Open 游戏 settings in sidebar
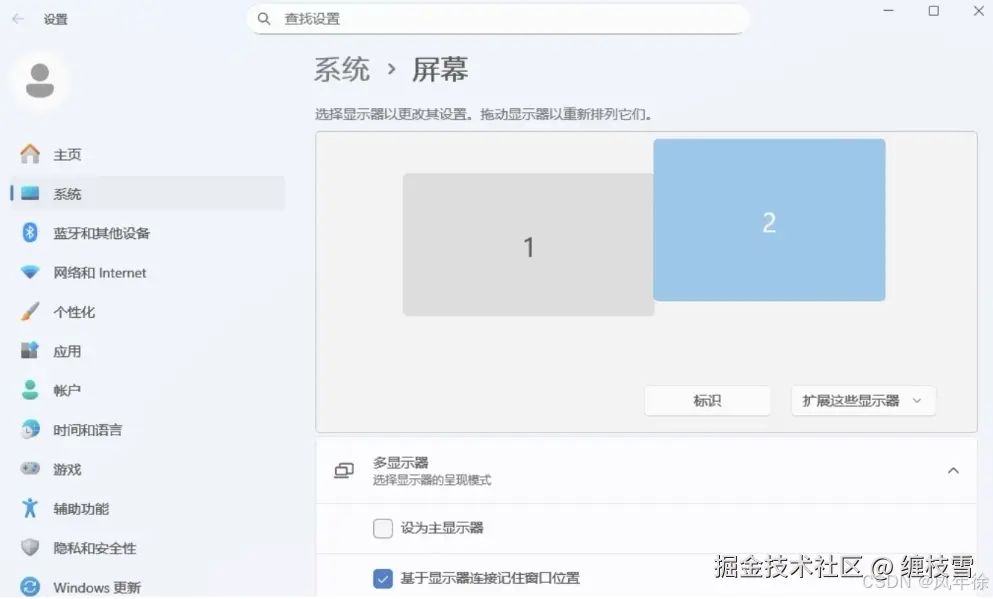This screenshot has width=993, height=599. (x=67, y=469)
